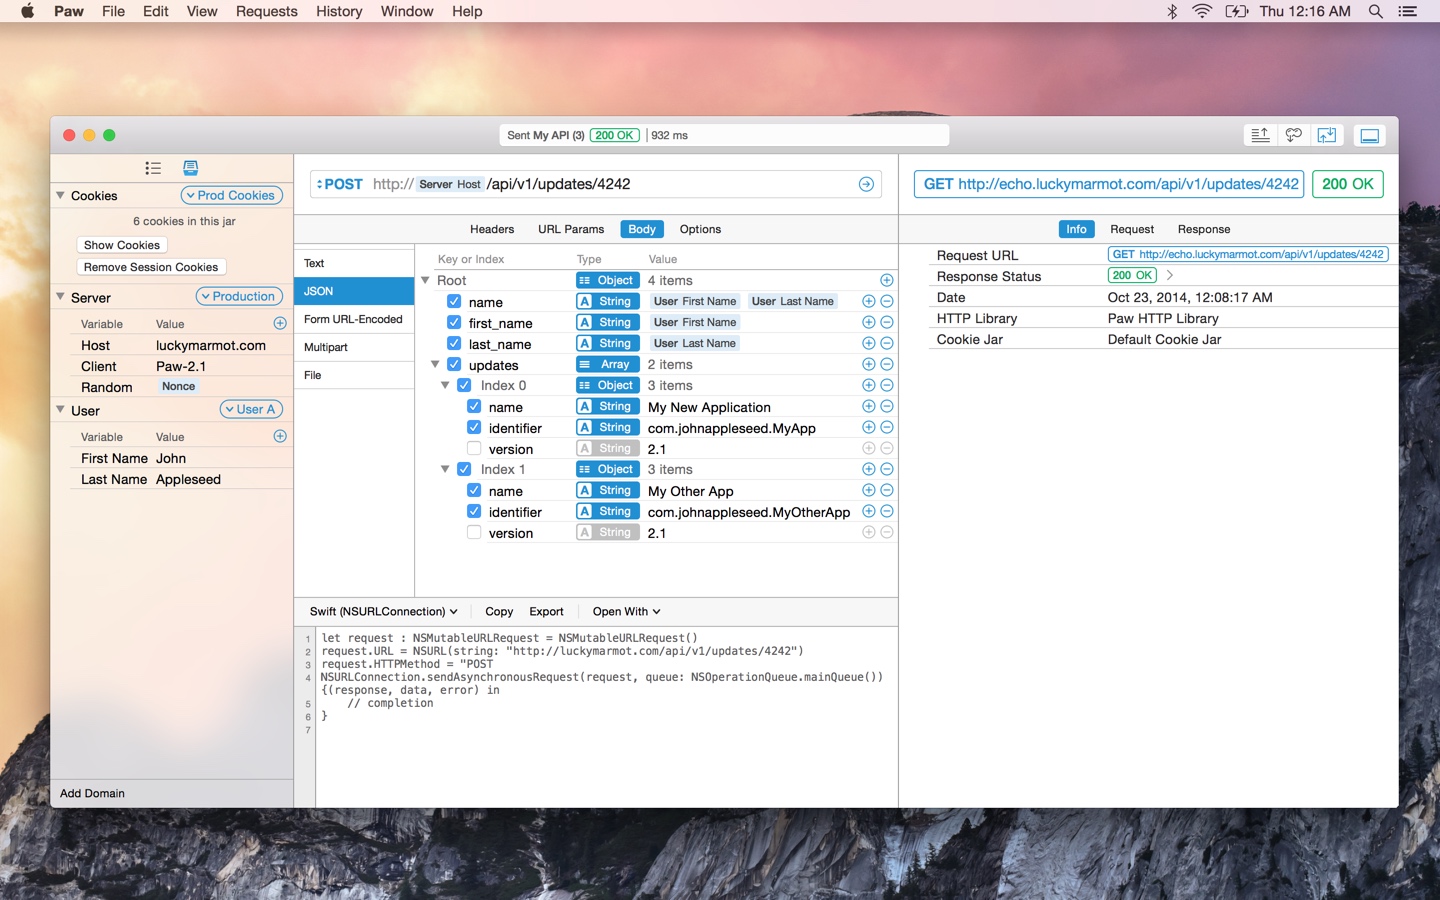The width and height of the screenshot is (1440, 900).
Task: Open Spotlight search in the menu bar
Action: point(1376,11)
